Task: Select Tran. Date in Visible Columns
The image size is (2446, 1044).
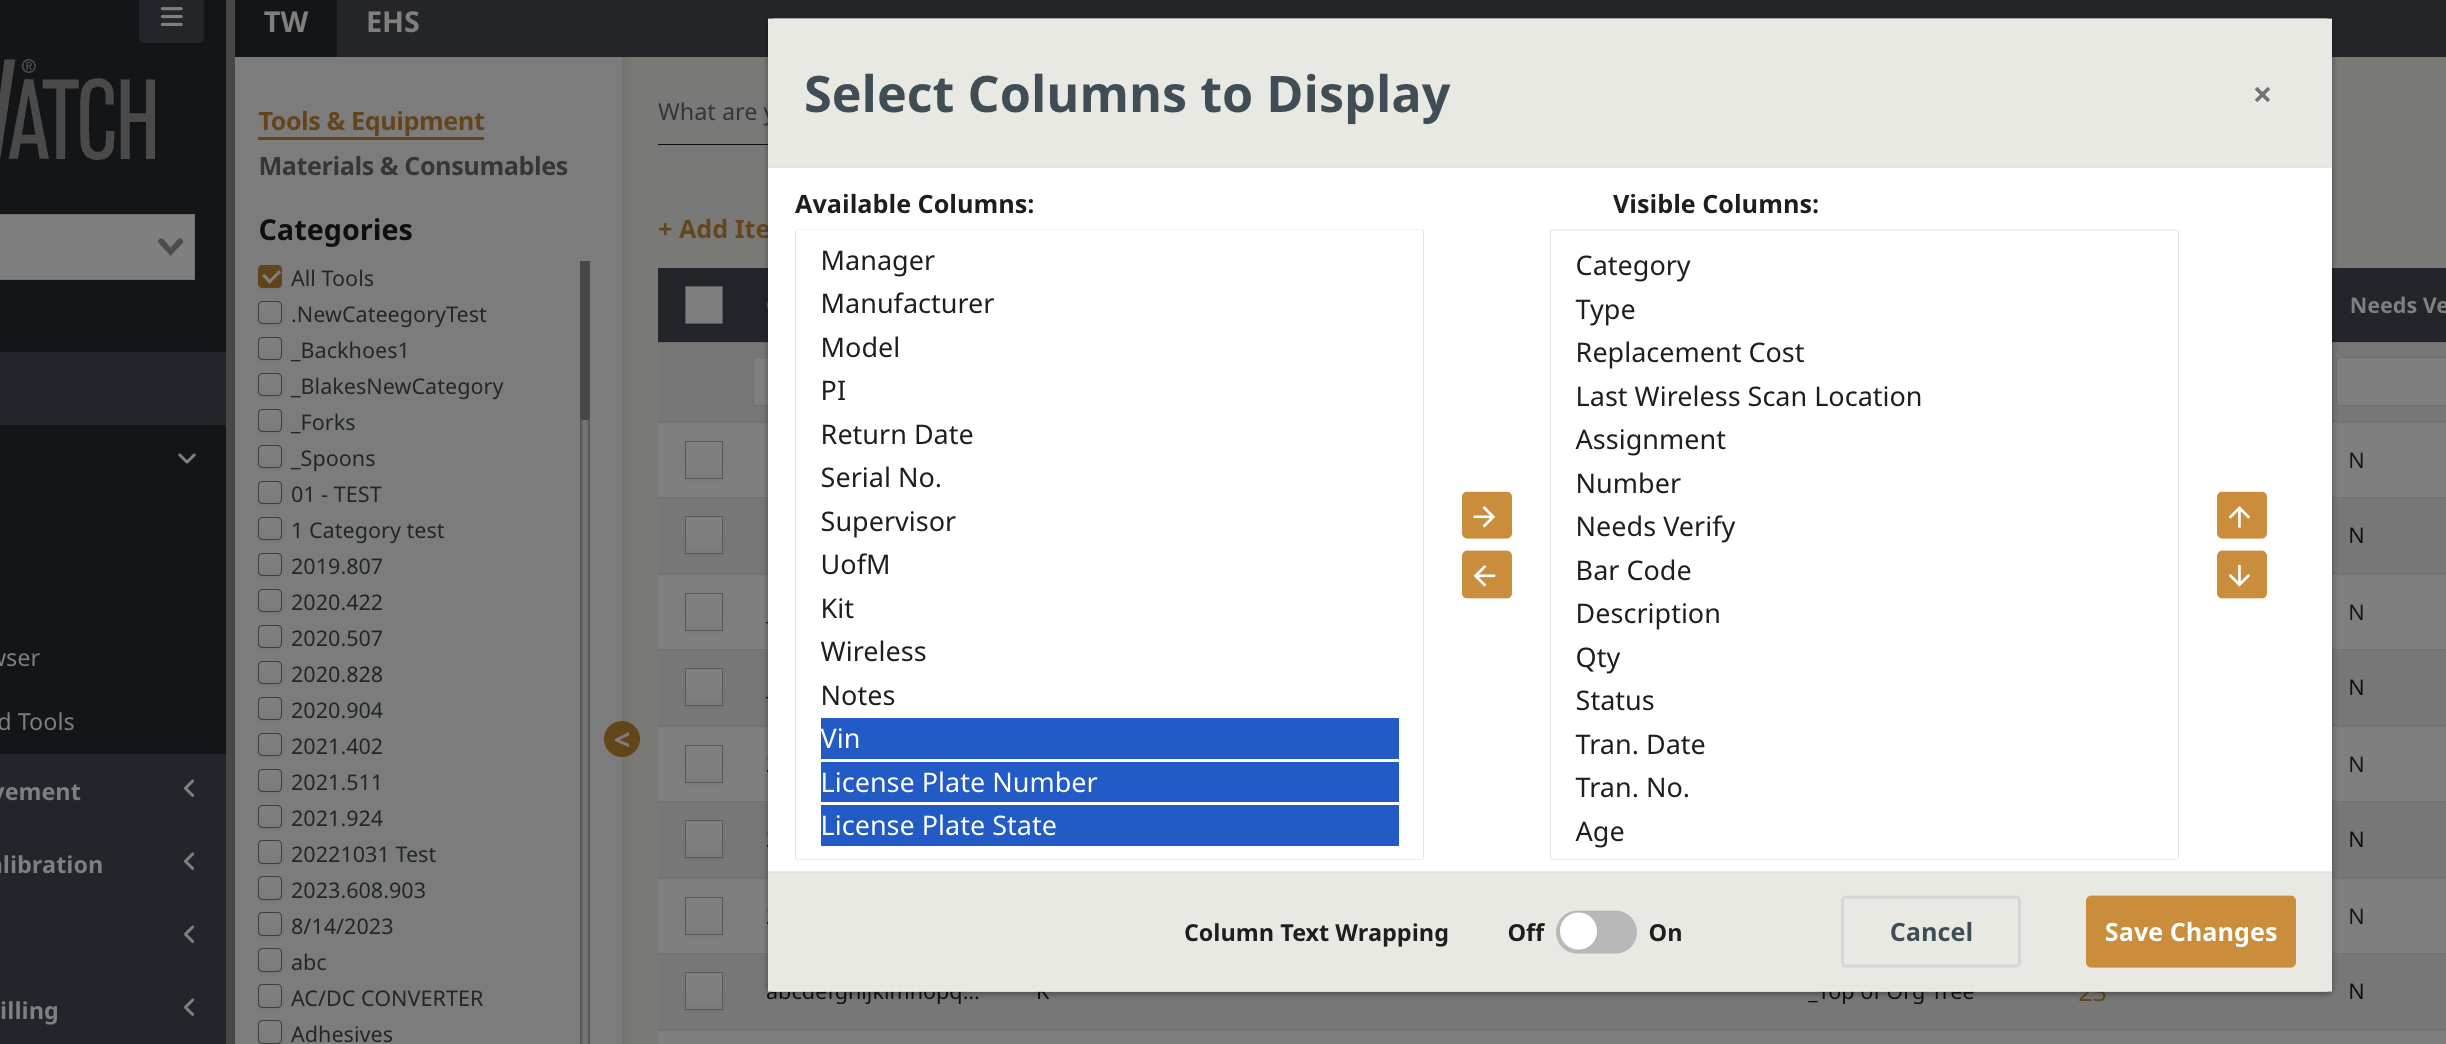Action: [x=1864, y=745]
